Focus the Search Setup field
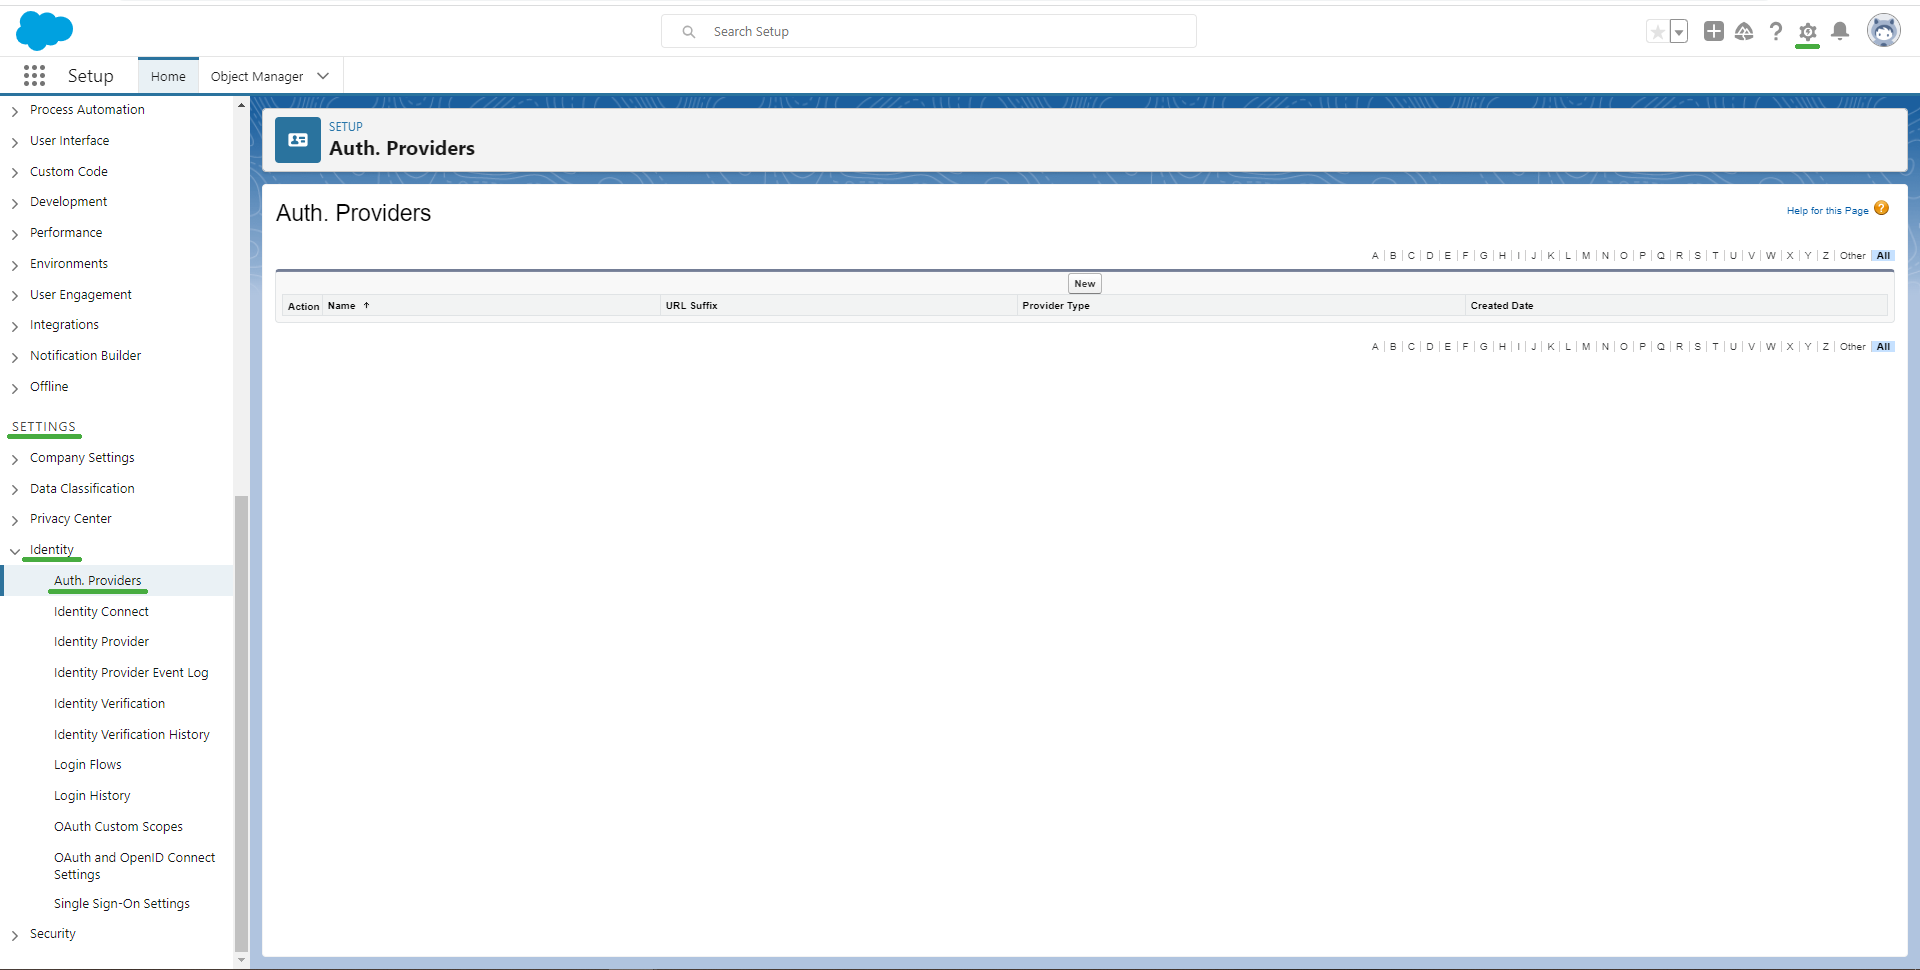This screenshot has height=970, width=1920. 929,31
